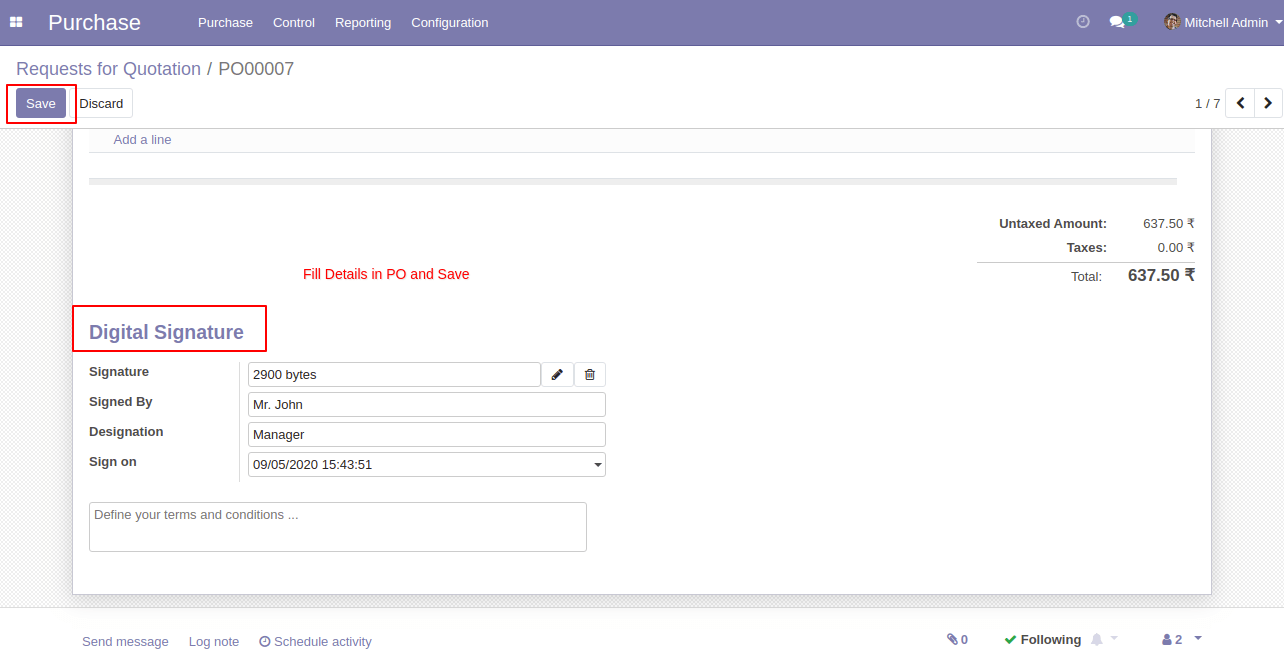View attachments via the paperclip icon

pos(952,639)
